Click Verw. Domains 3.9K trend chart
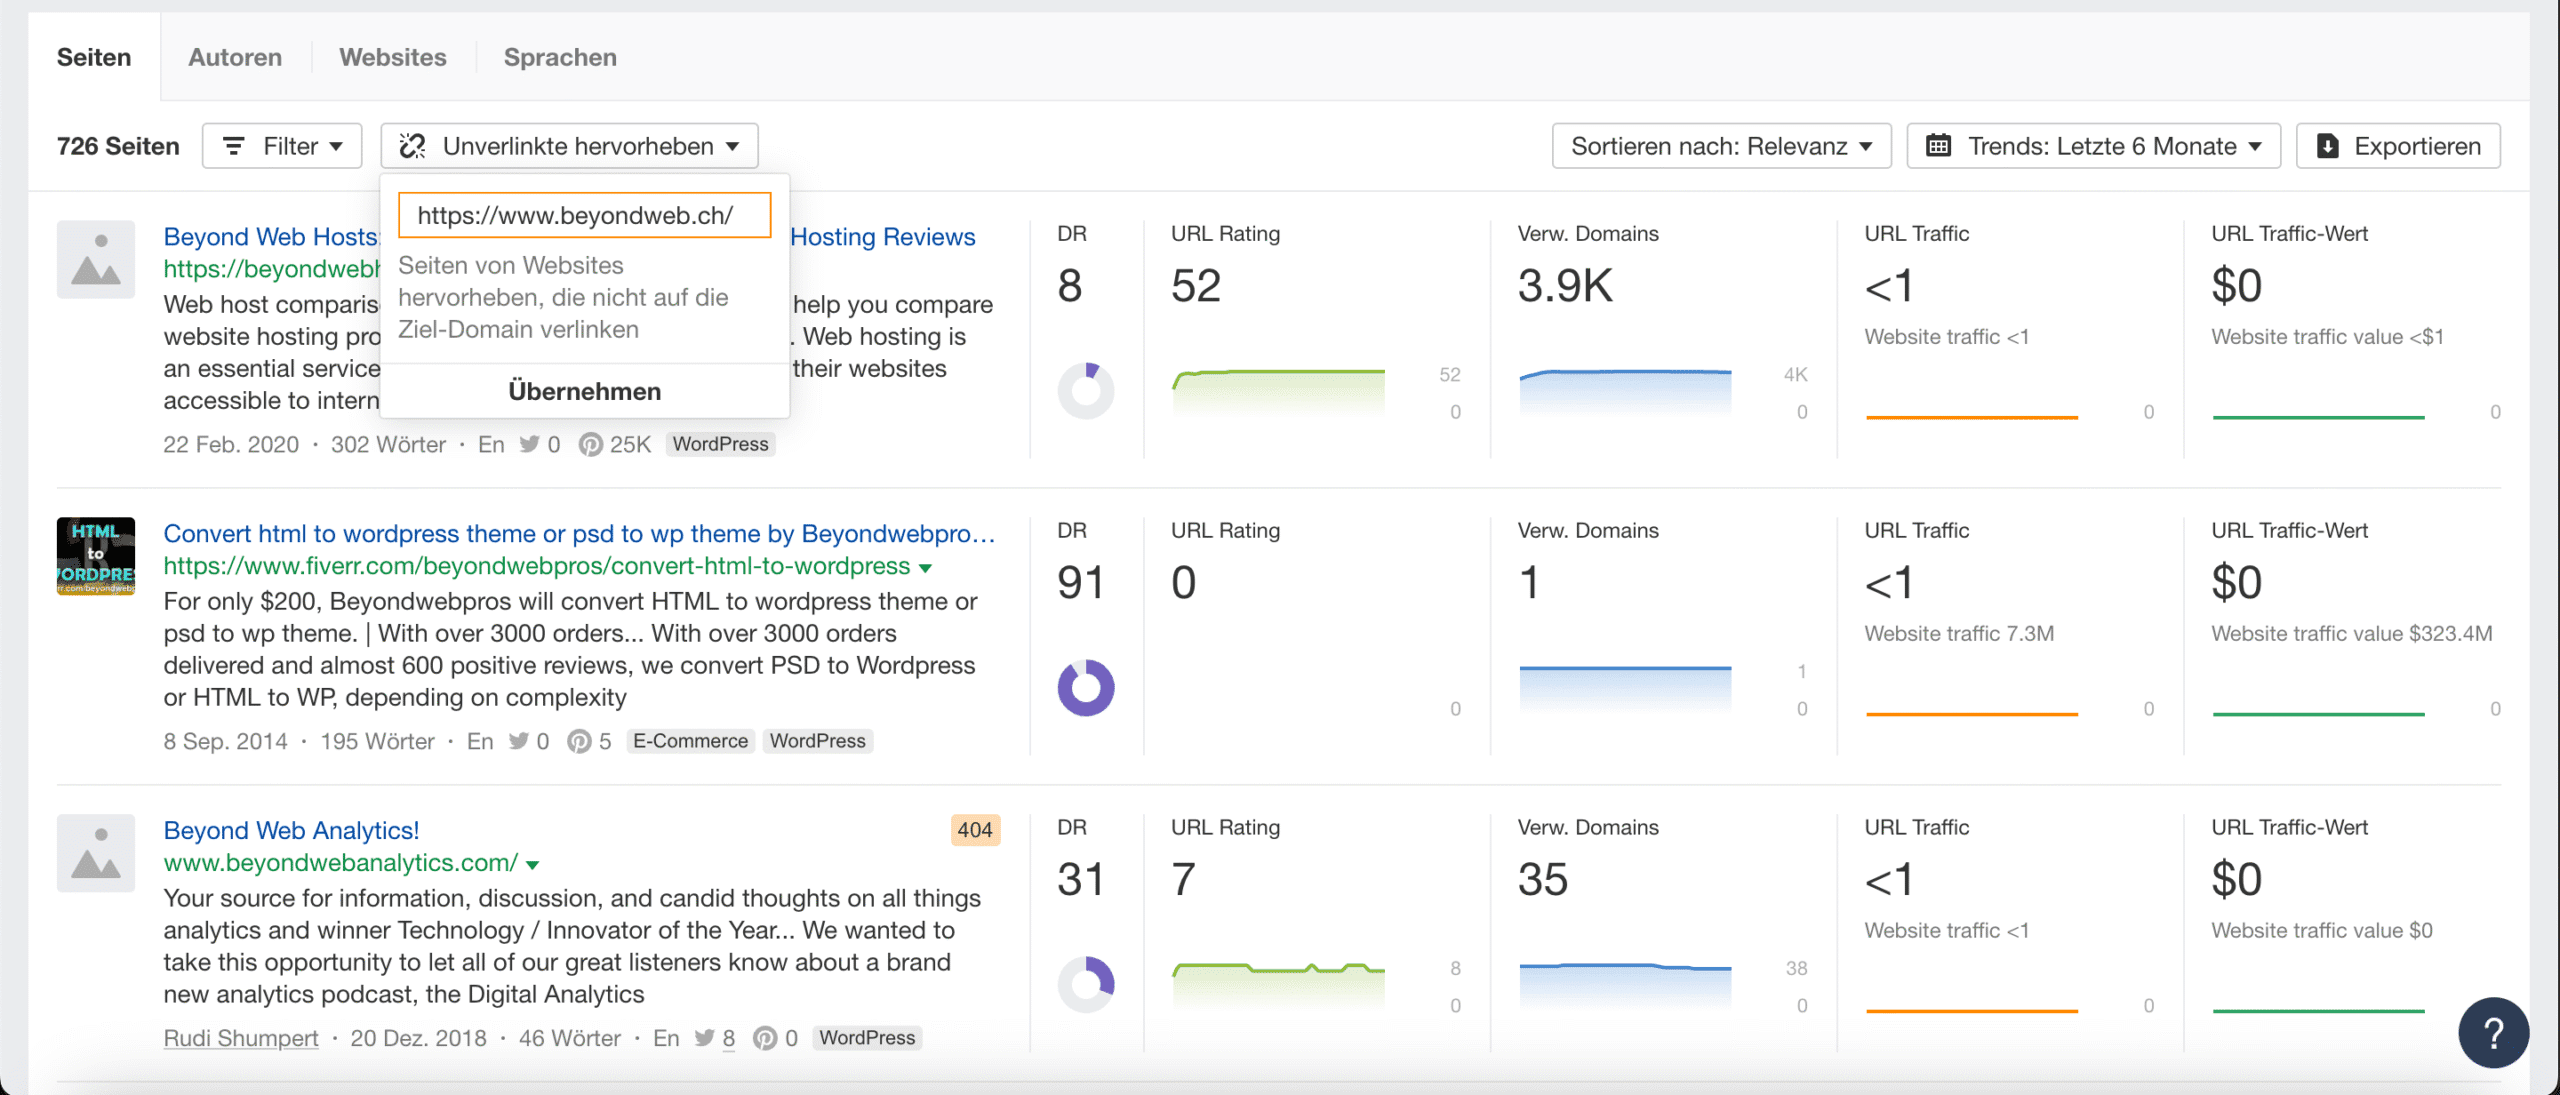The image size is (2560, 1095). [x=1625, y=392]
